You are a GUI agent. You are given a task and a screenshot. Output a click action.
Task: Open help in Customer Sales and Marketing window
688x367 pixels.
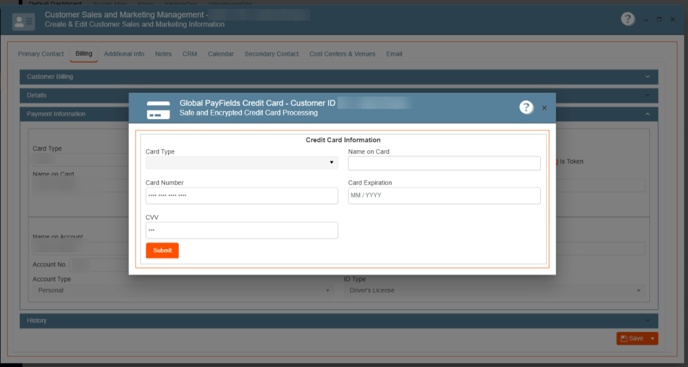click(x=628, y=19)
